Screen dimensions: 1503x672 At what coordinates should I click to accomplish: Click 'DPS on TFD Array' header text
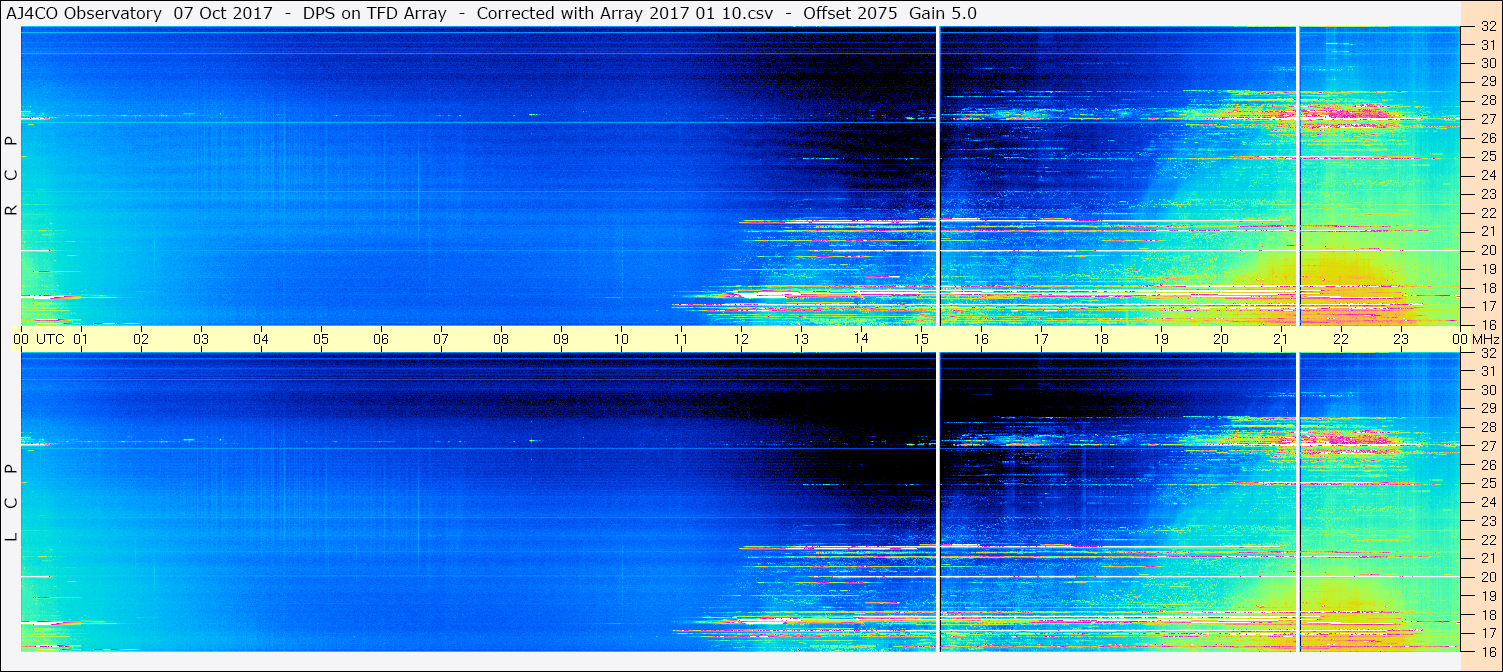click(x=375, y=13)
